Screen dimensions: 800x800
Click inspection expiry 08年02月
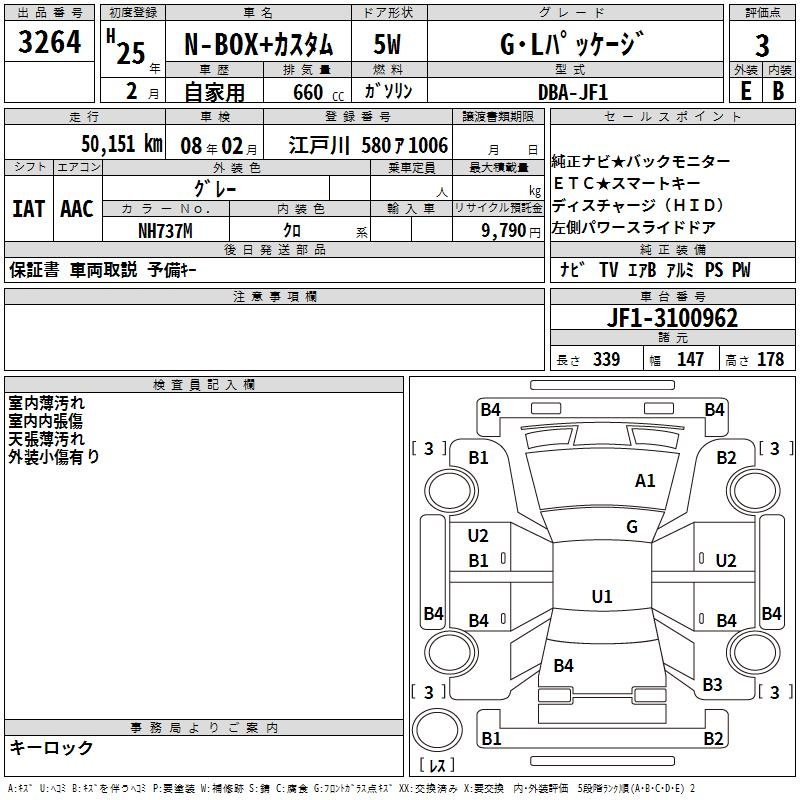[219, 146]
